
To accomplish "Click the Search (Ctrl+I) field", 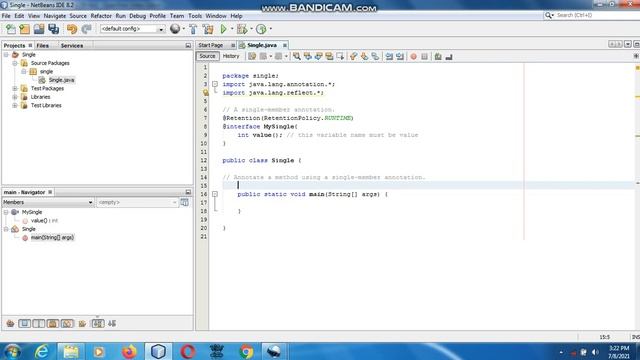I will tap(594, 15).
